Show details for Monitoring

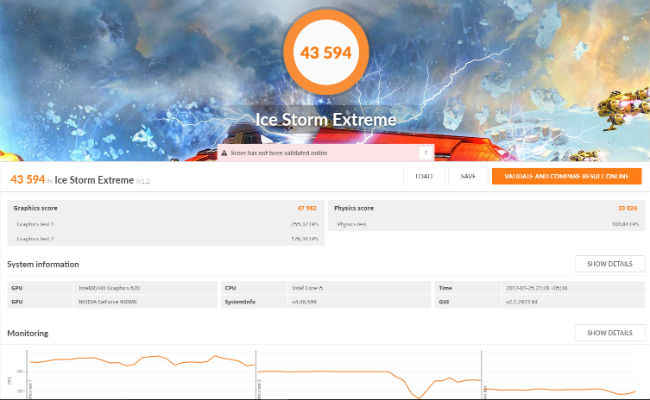(609, 332)
